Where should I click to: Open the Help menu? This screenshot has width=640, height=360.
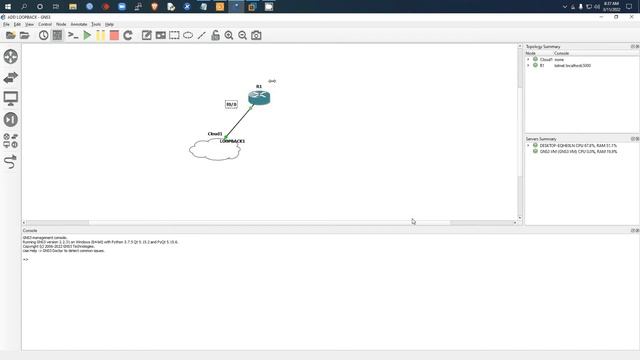coord(109,24)
